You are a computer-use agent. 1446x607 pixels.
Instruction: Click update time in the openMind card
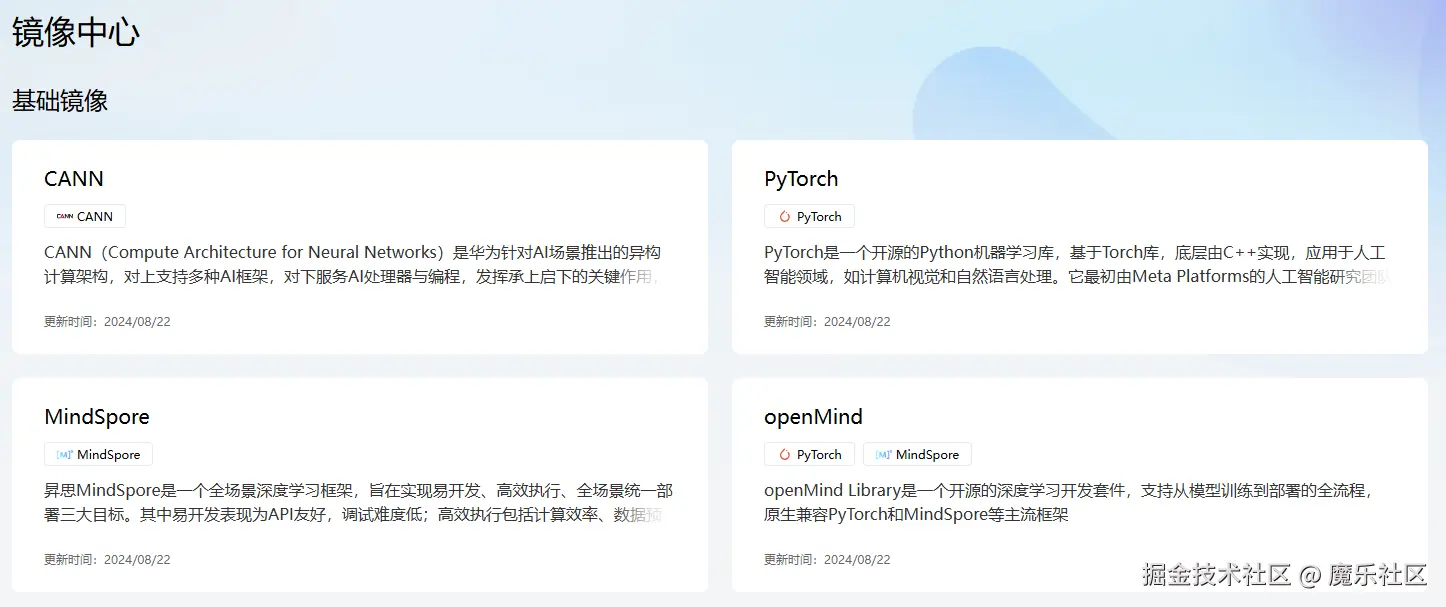827,560
